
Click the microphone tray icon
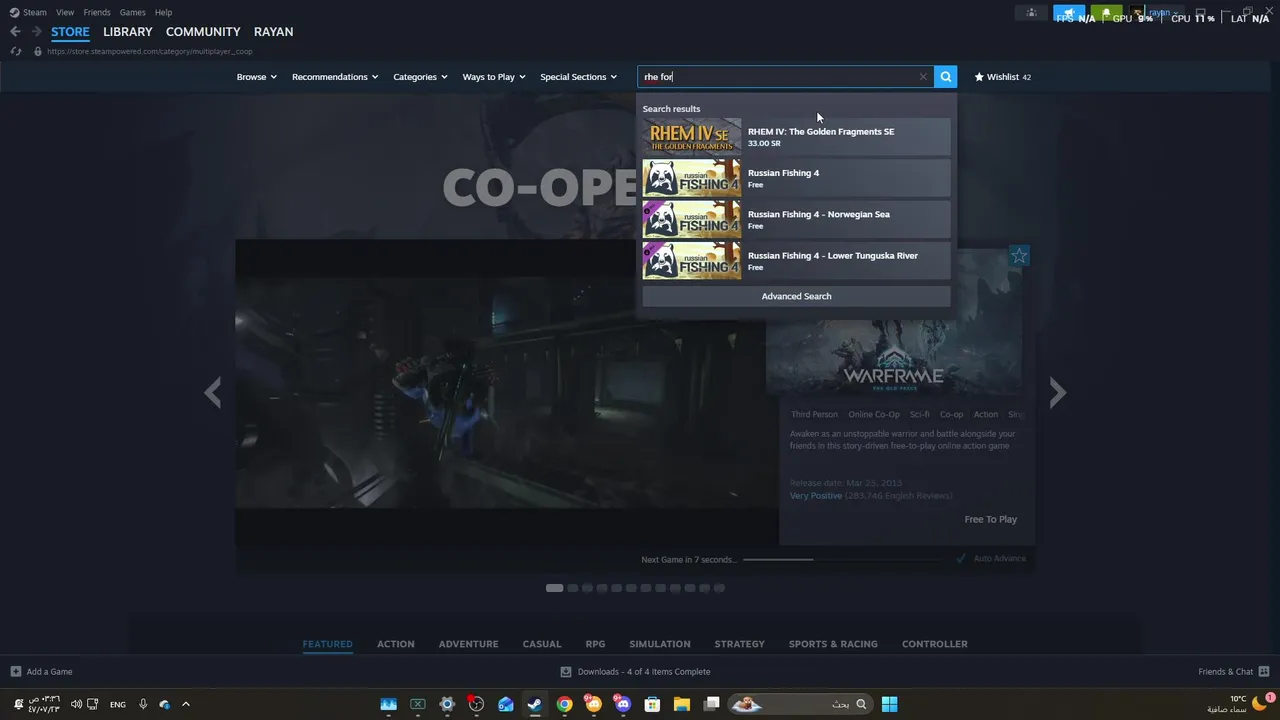143,704
